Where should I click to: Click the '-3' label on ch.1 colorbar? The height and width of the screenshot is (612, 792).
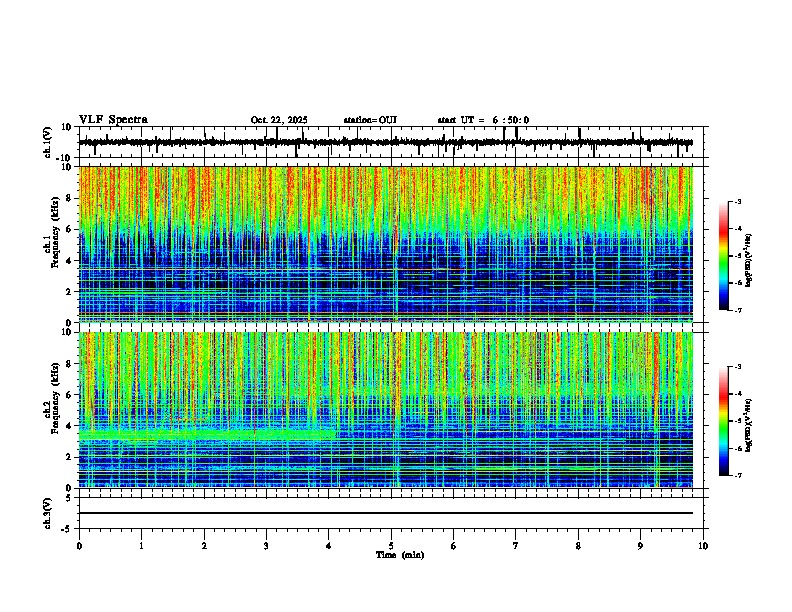tap(737, 202)
